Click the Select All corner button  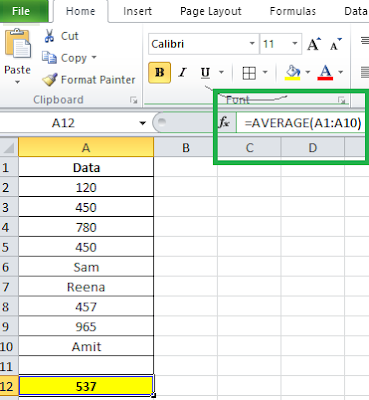(9, 148)
